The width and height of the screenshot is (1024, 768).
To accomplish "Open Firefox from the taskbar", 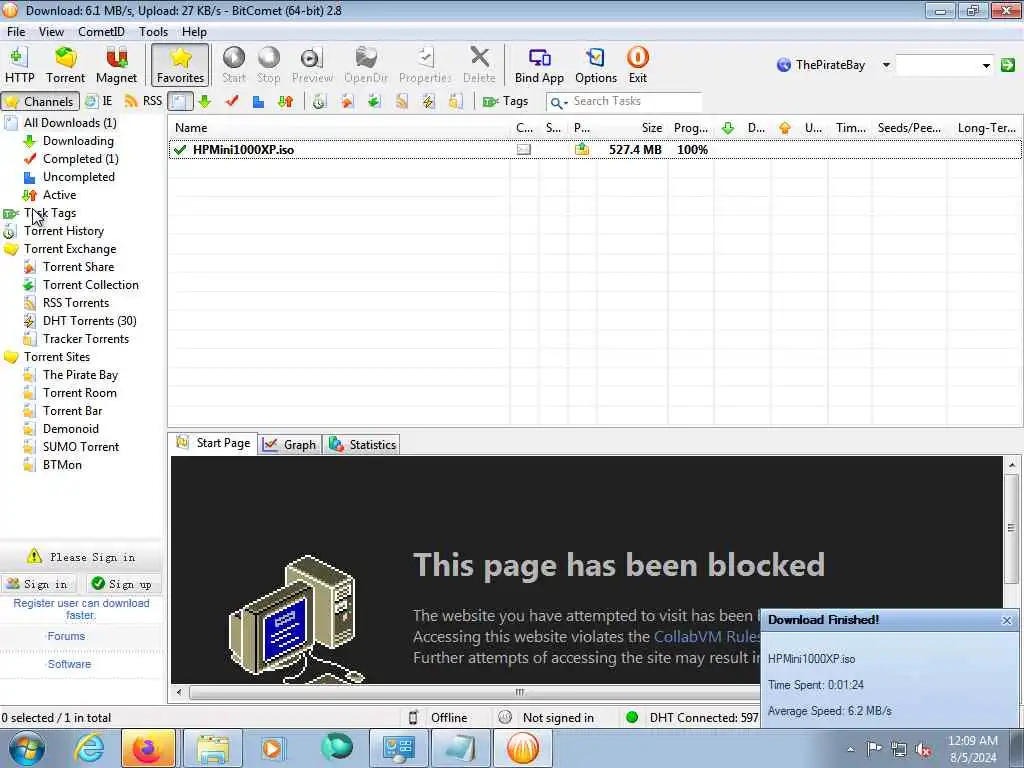I will click(148, 748).
